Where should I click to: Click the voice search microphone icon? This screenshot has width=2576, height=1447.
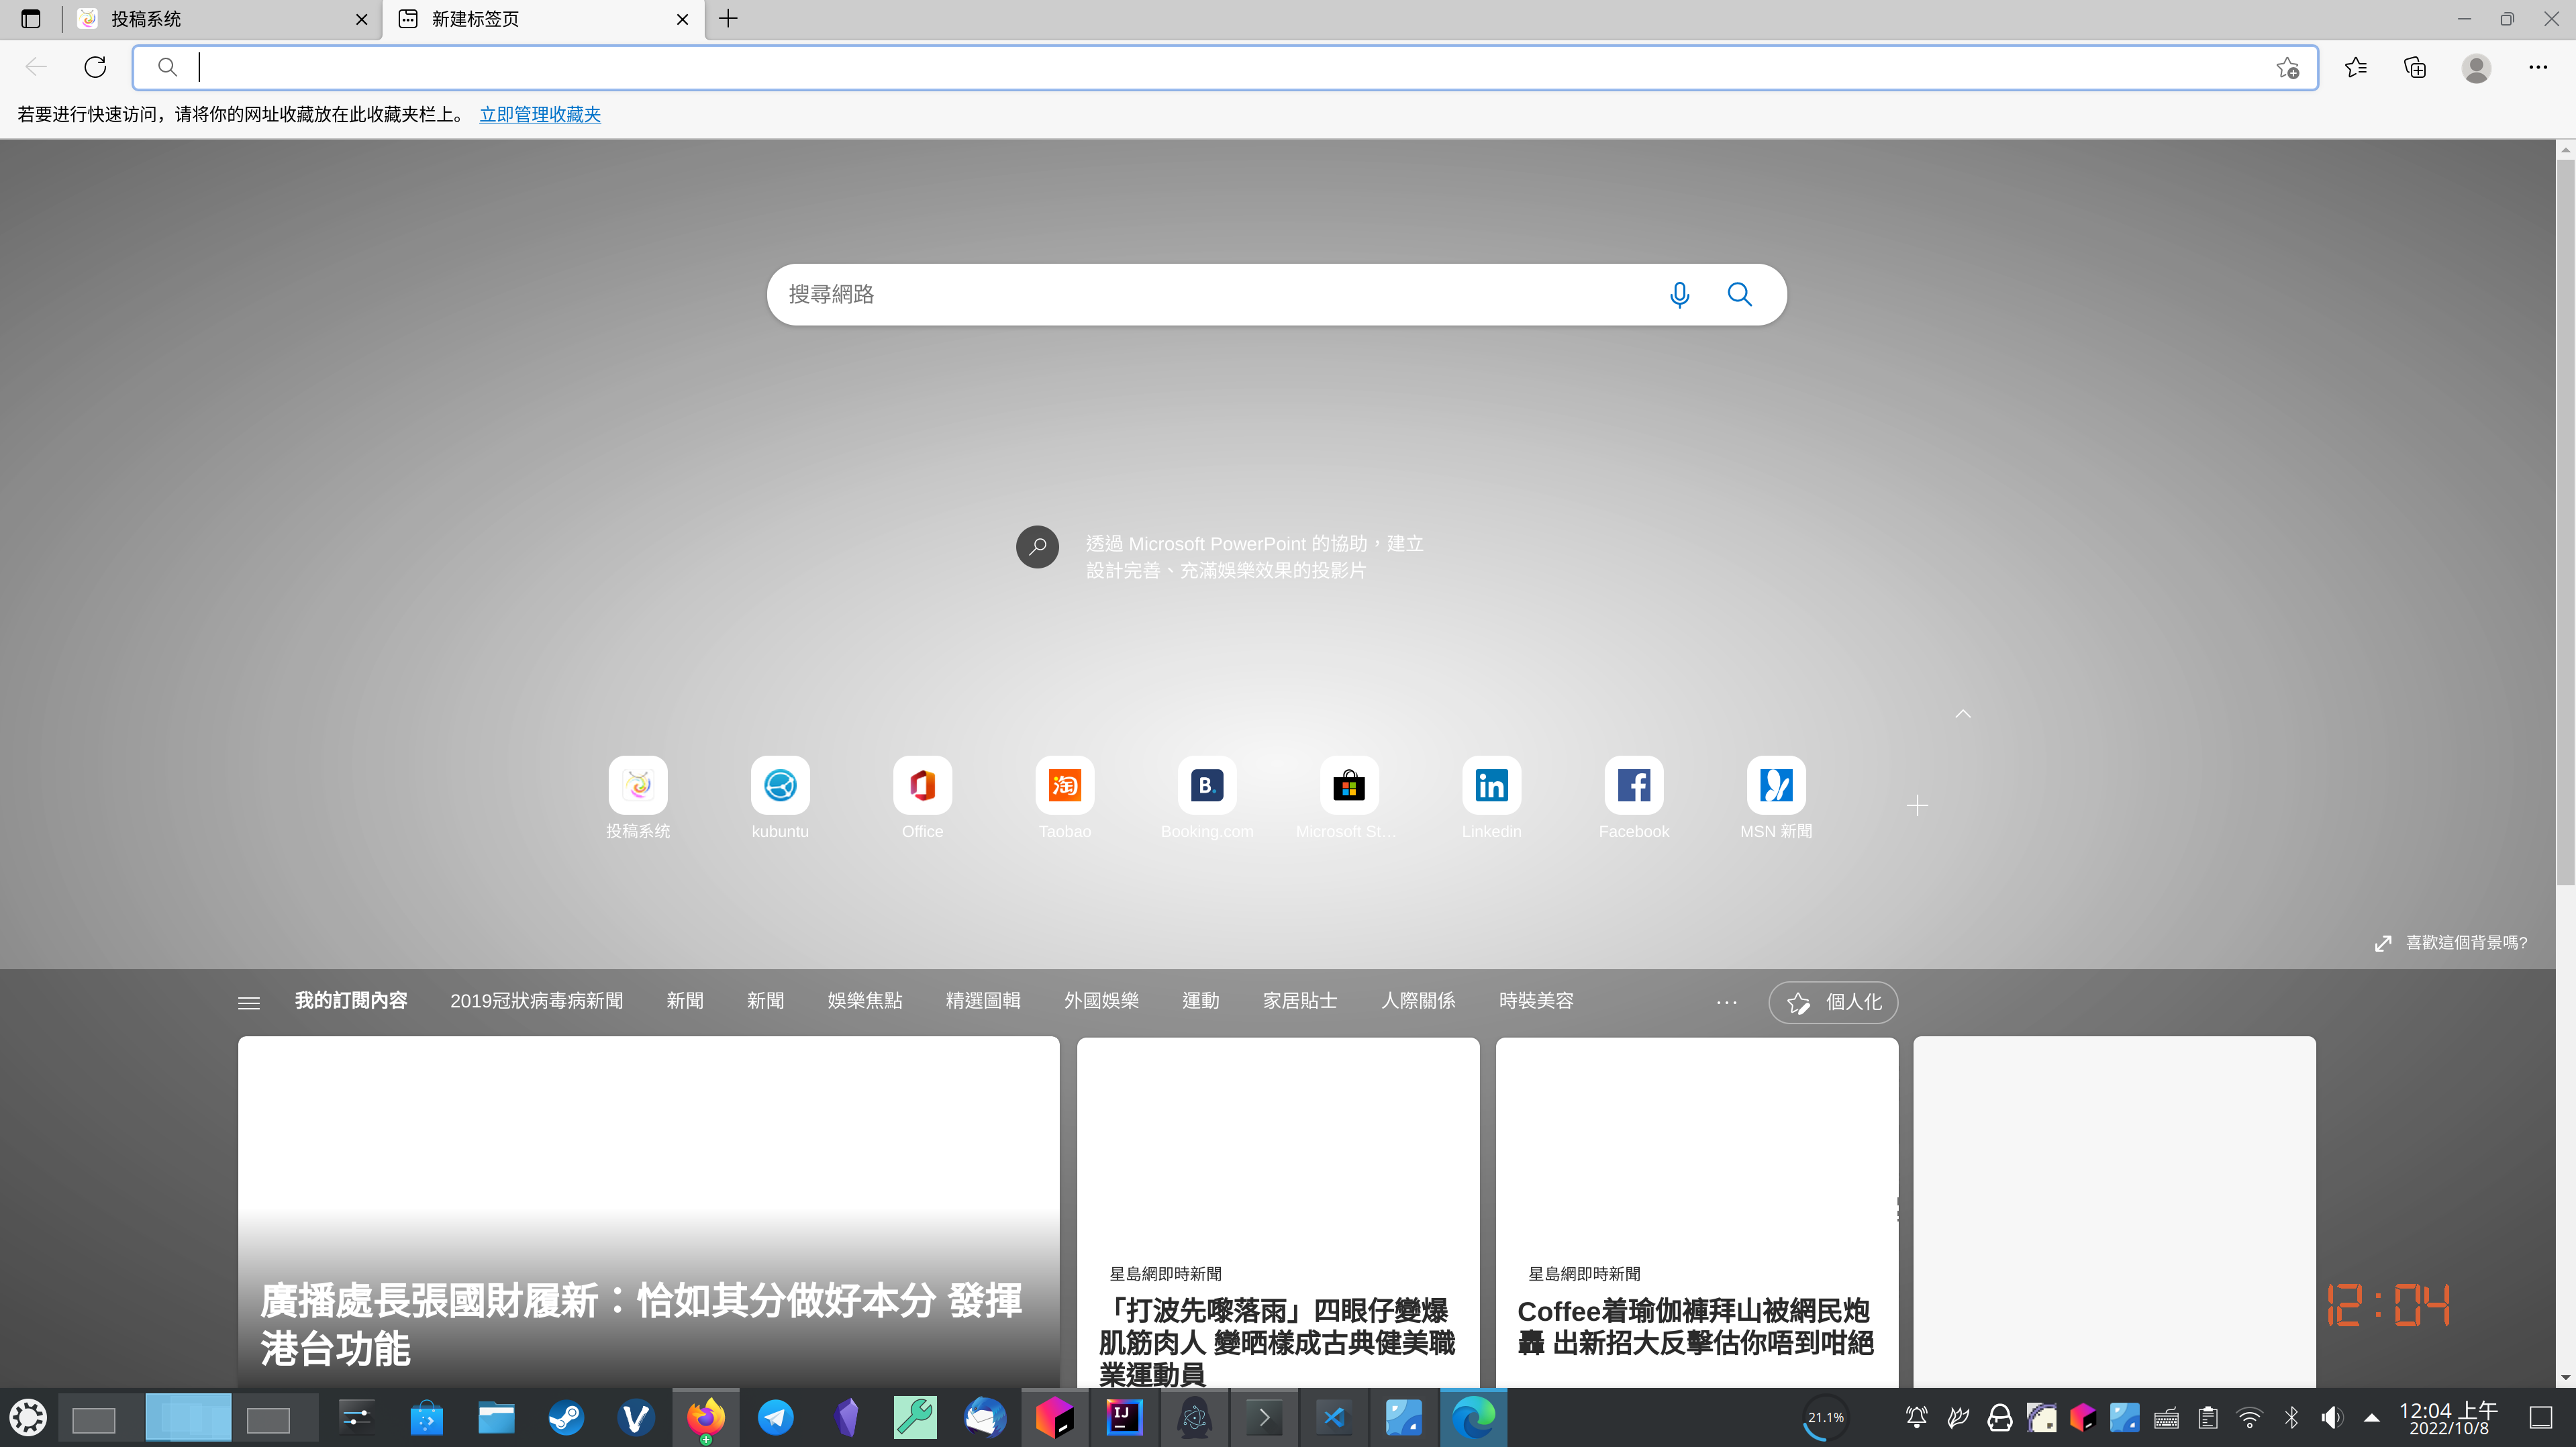pos(1679,294)
